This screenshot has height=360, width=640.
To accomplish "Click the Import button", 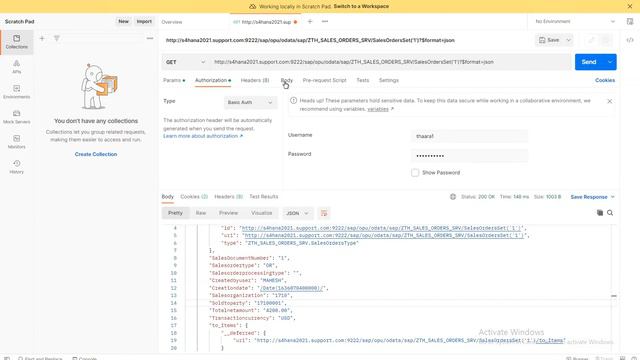I will pos(144,22).
